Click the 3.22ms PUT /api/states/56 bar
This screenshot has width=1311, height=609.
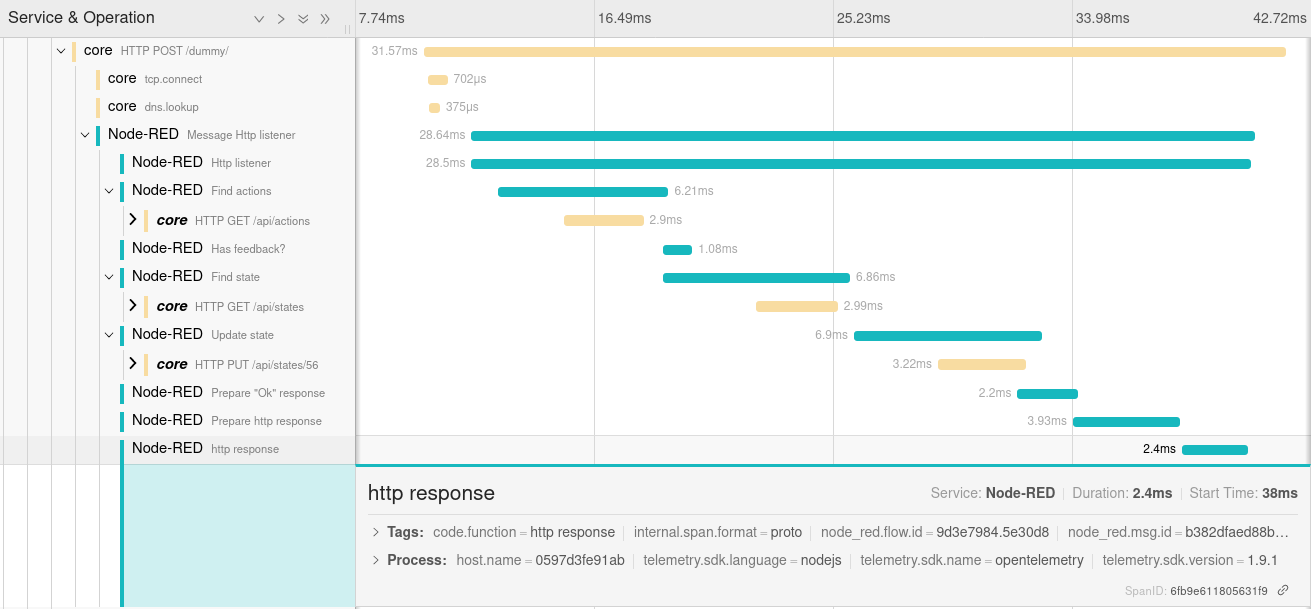(x=982, y=364)
